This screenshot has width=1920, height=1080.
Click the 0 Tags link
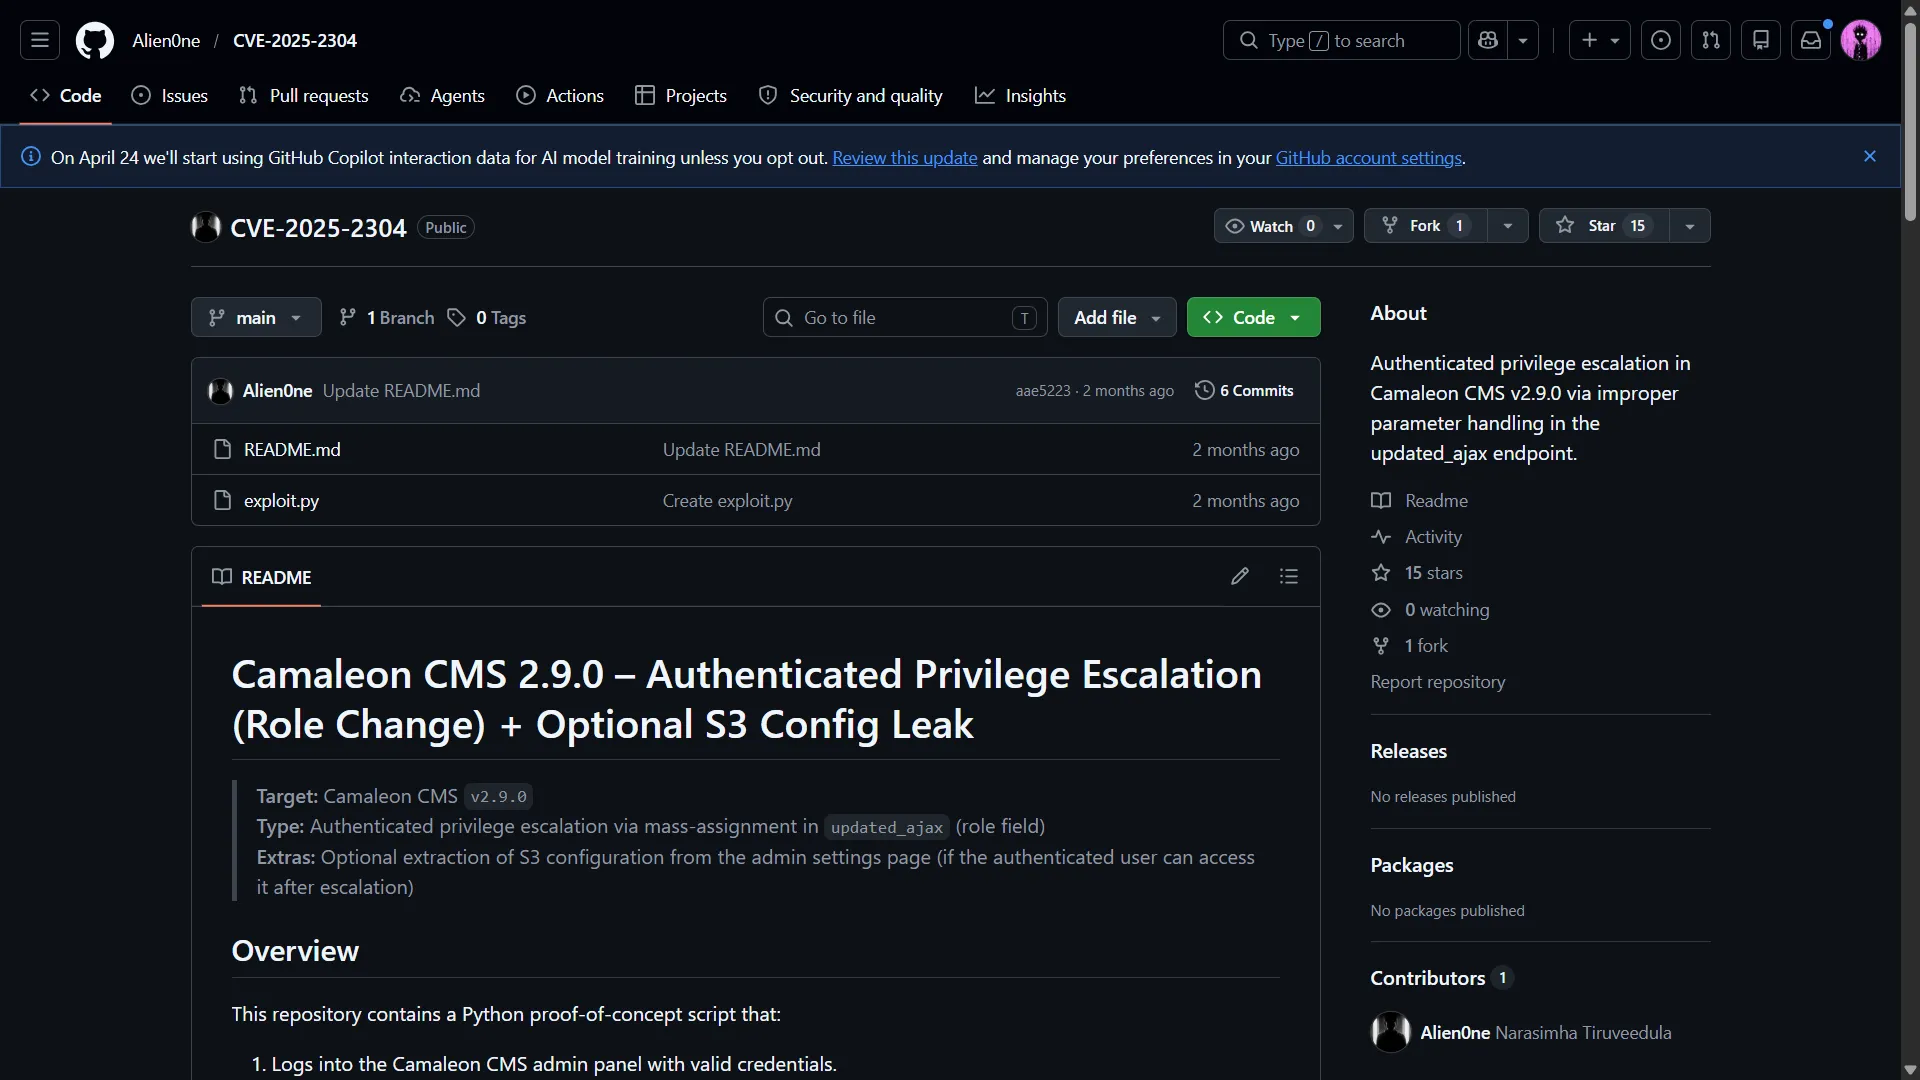click(487, 317)
